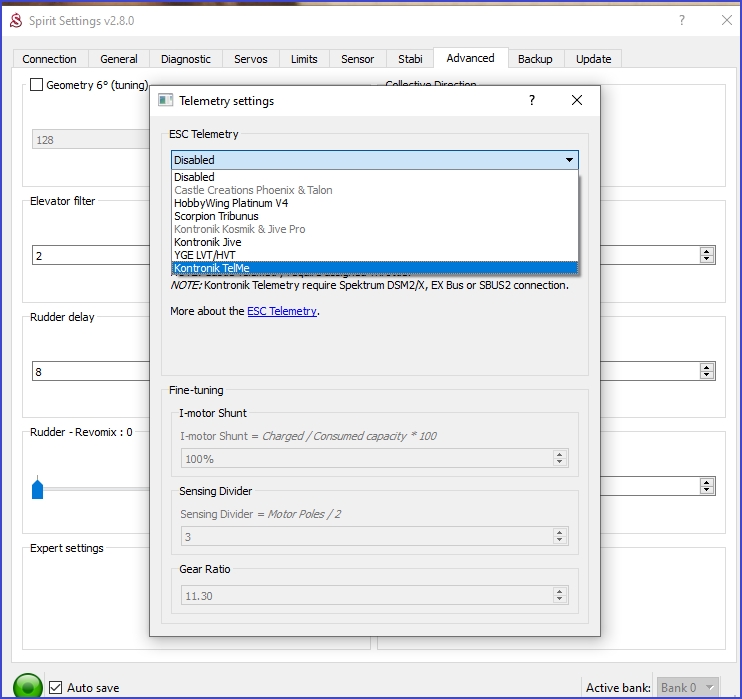Click the Spirit Settings app logo icon
Image resolution: width=742 pixels, height=699 pixels.
coord(15,20)
